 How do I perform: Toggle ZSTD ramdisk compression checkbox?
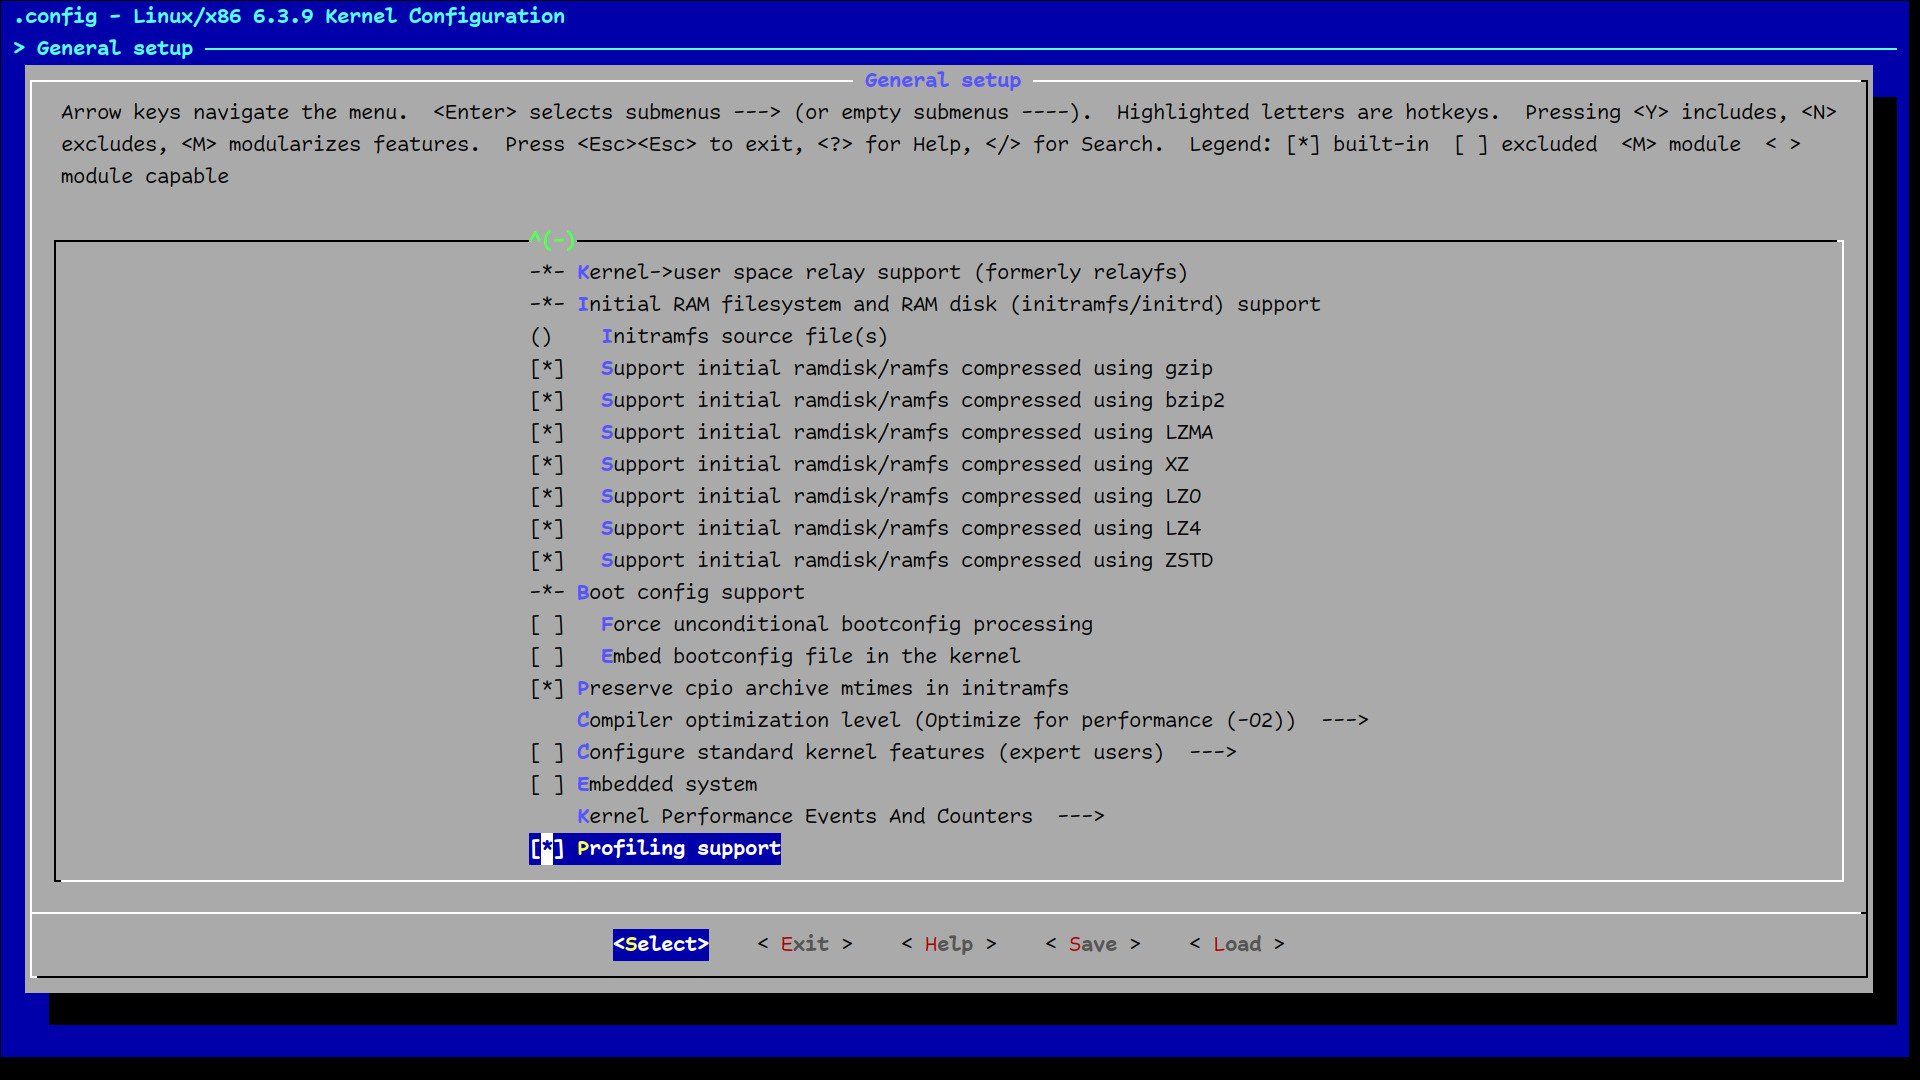point(547,560)
